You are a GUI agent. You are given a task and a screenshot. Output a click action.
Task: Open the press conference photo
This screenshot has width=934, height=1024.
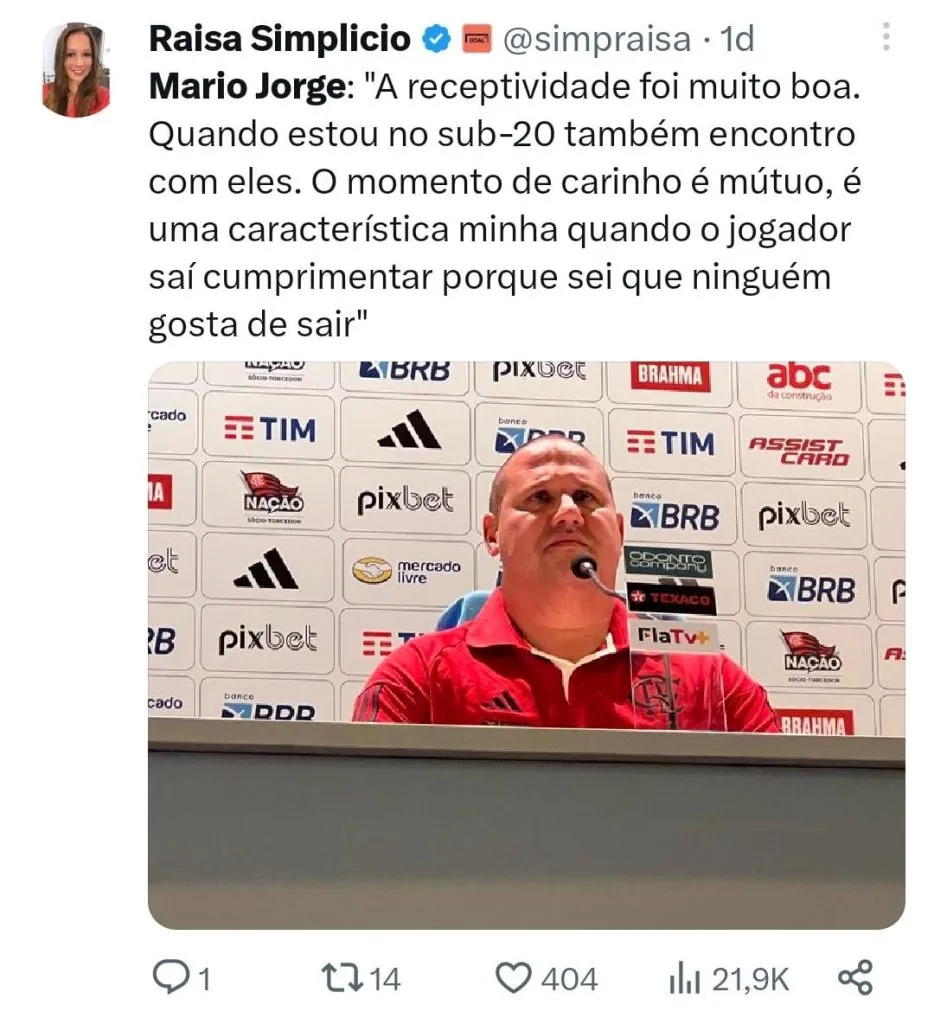526,645
